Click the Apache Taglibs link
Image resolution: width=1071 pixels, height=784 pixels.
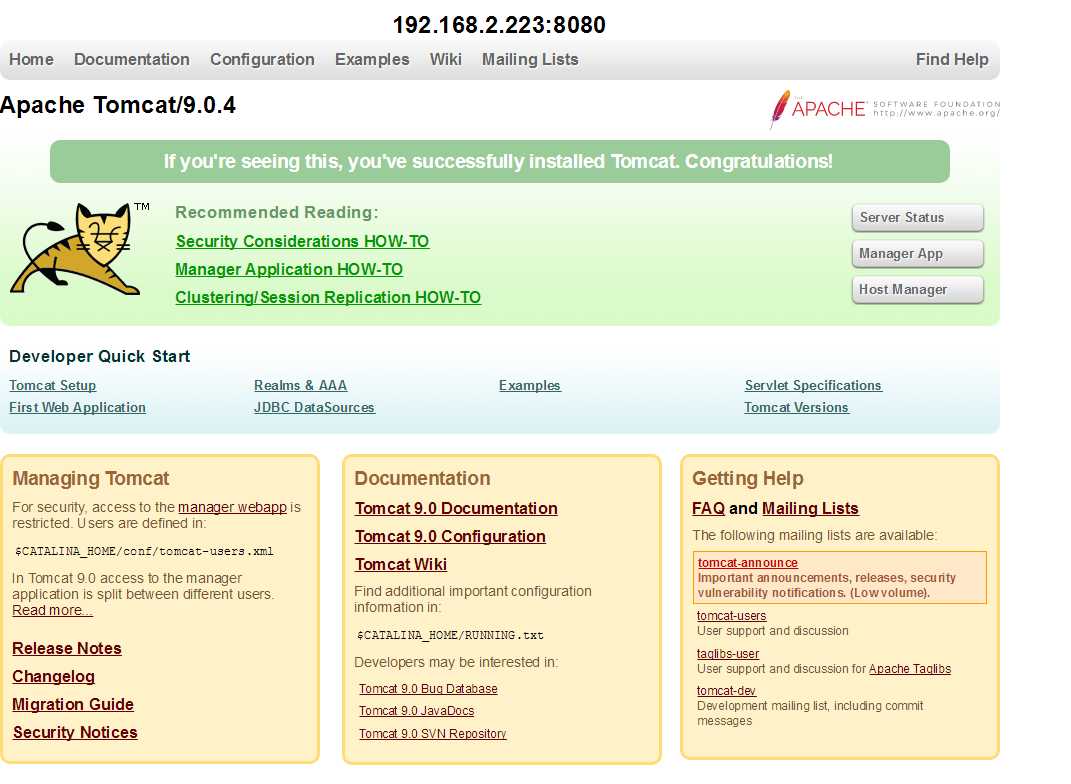click(x=910, y=669)
